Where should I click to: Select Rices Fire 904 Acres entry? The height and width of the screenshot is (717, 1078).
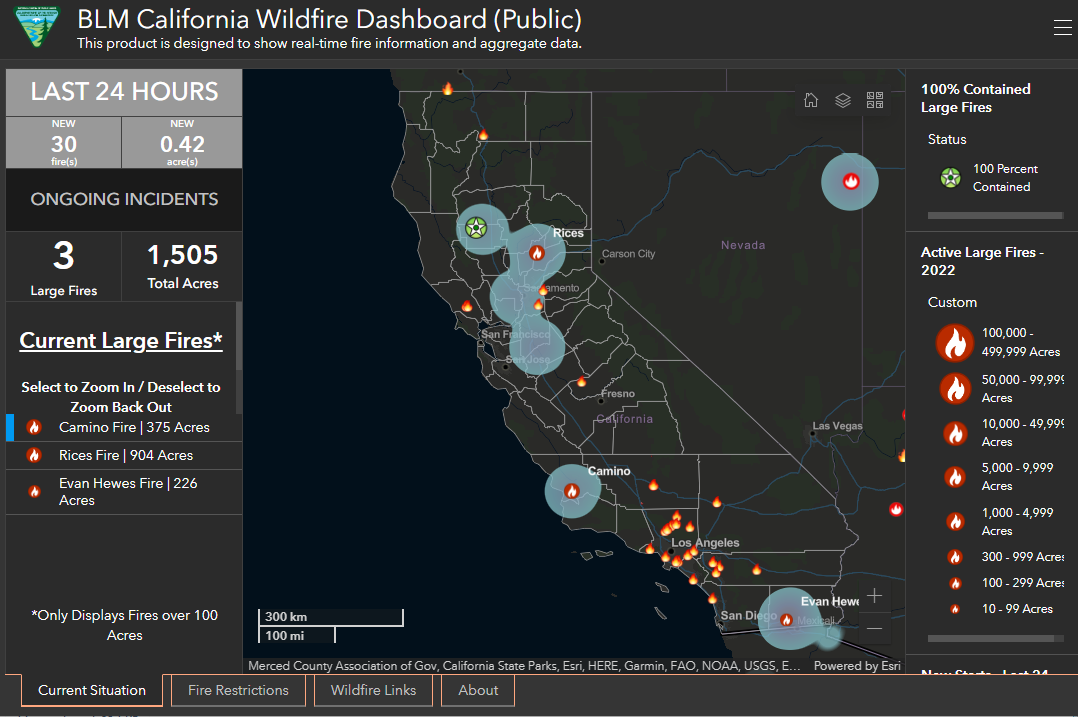(x=126, y=455)
